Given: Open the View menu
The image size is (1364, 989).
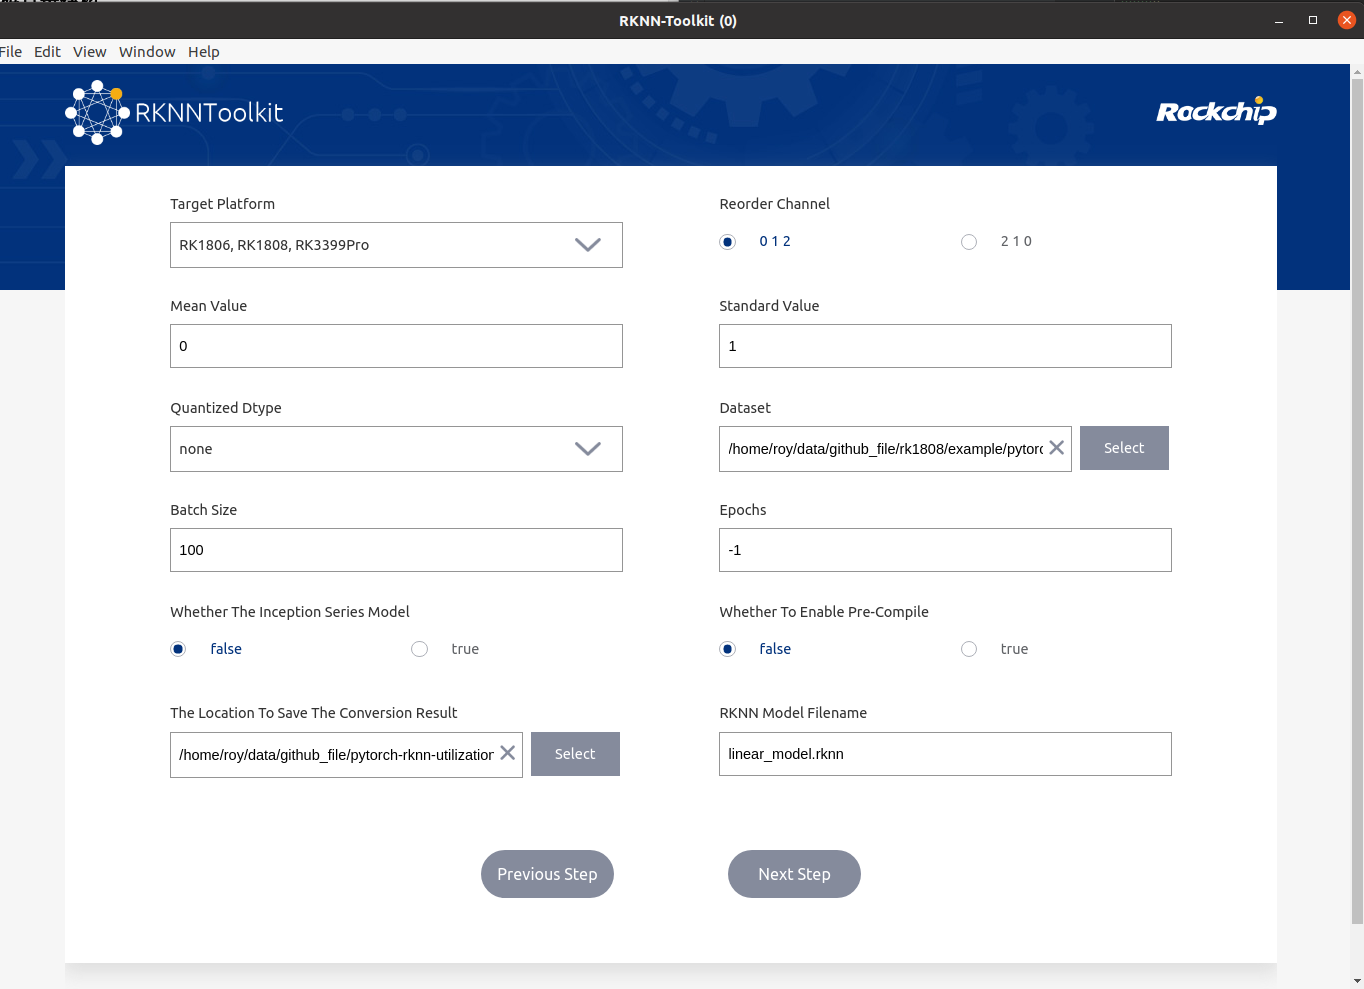Looking at the screenshot, I should [89, 52].
